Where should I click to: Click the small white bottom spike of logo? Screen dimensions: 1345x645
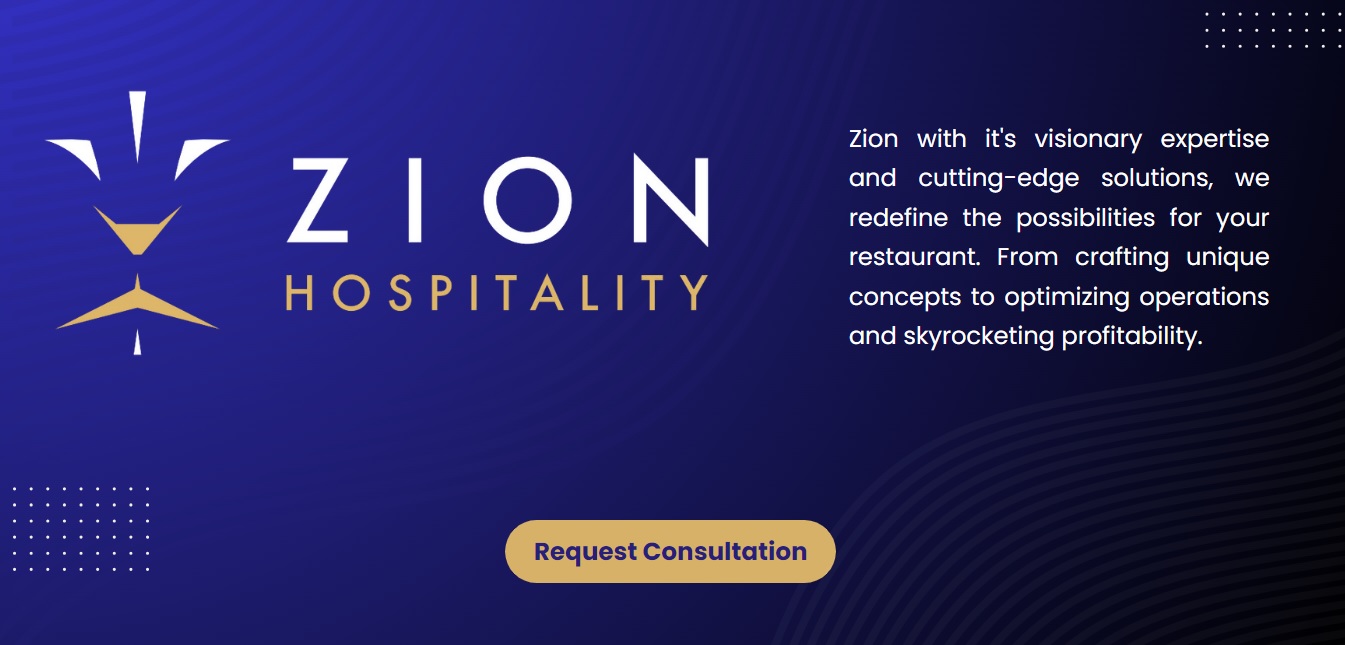(x=138, y=342)
